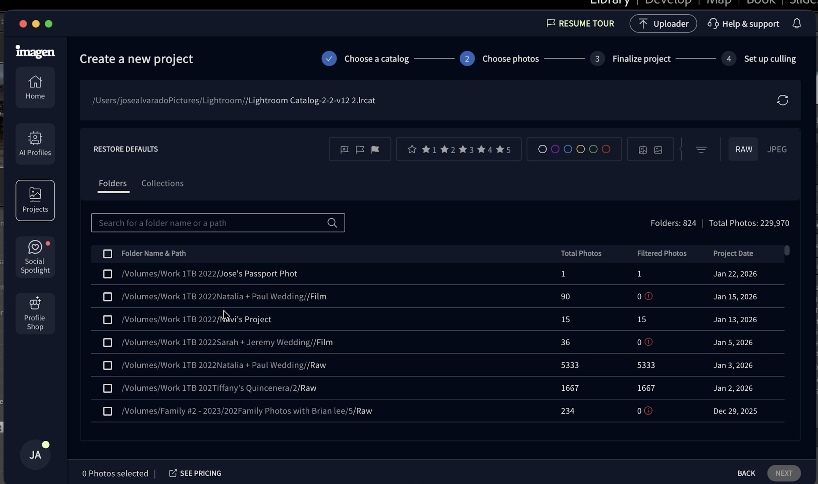Check the Tiffany's Quinceñera Raw folder

[108, 388]
